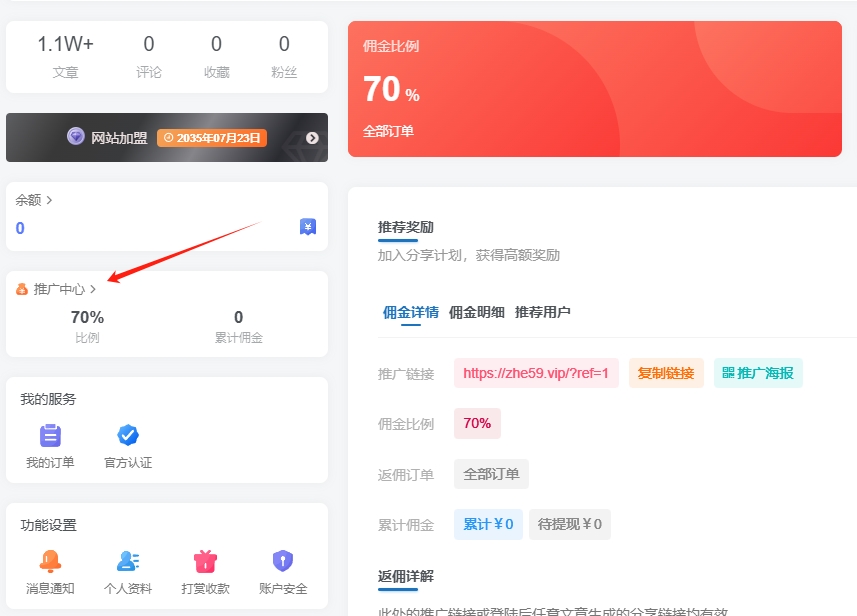Click the 推广中心 money bag icon
The height and width of the screenshot is (616, 857).
21,289
